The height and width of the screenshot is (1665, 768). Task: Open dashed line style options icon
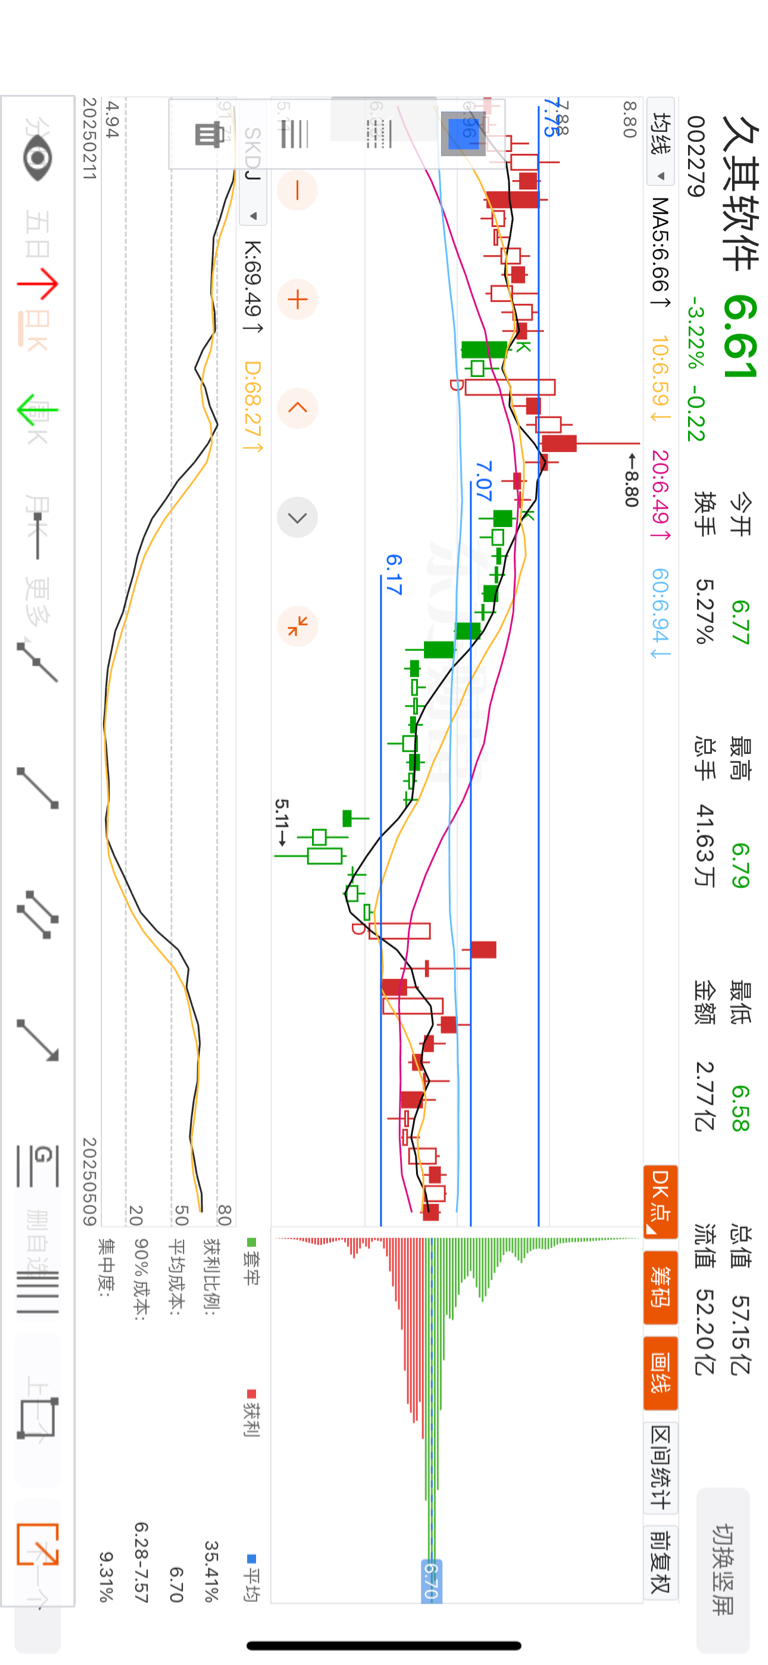[381, 133]
